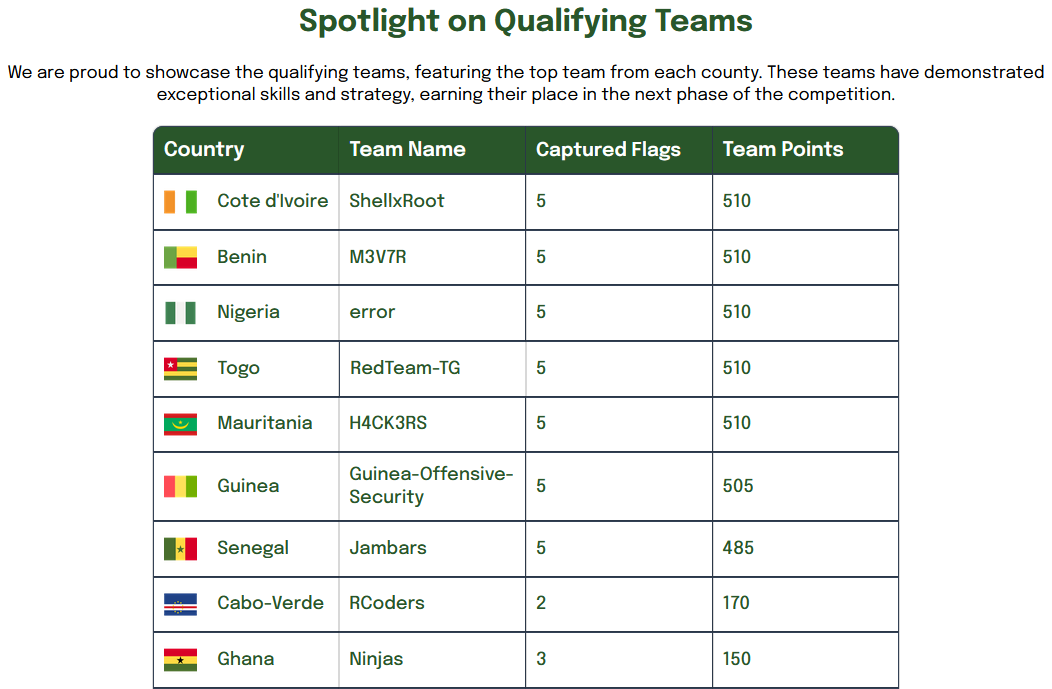Click the Guinea flag icon
Viewport: 1052px width, 689px height.
tap(180, 486)
